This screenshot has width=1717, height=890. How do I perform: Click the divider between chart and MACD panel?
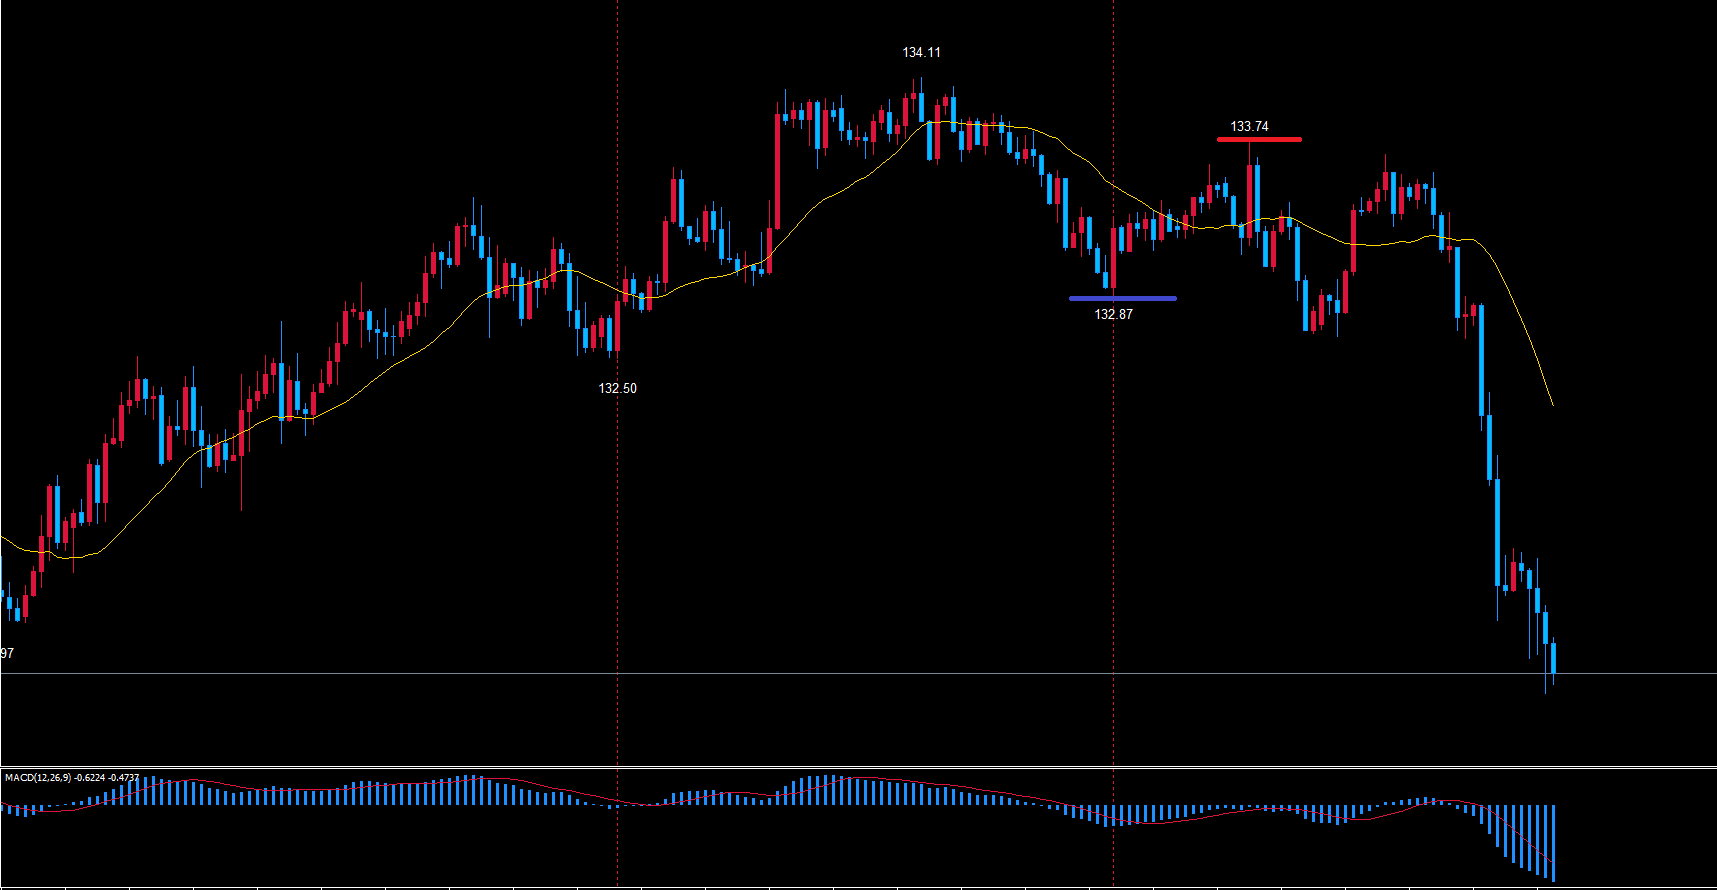pos(858,767)
